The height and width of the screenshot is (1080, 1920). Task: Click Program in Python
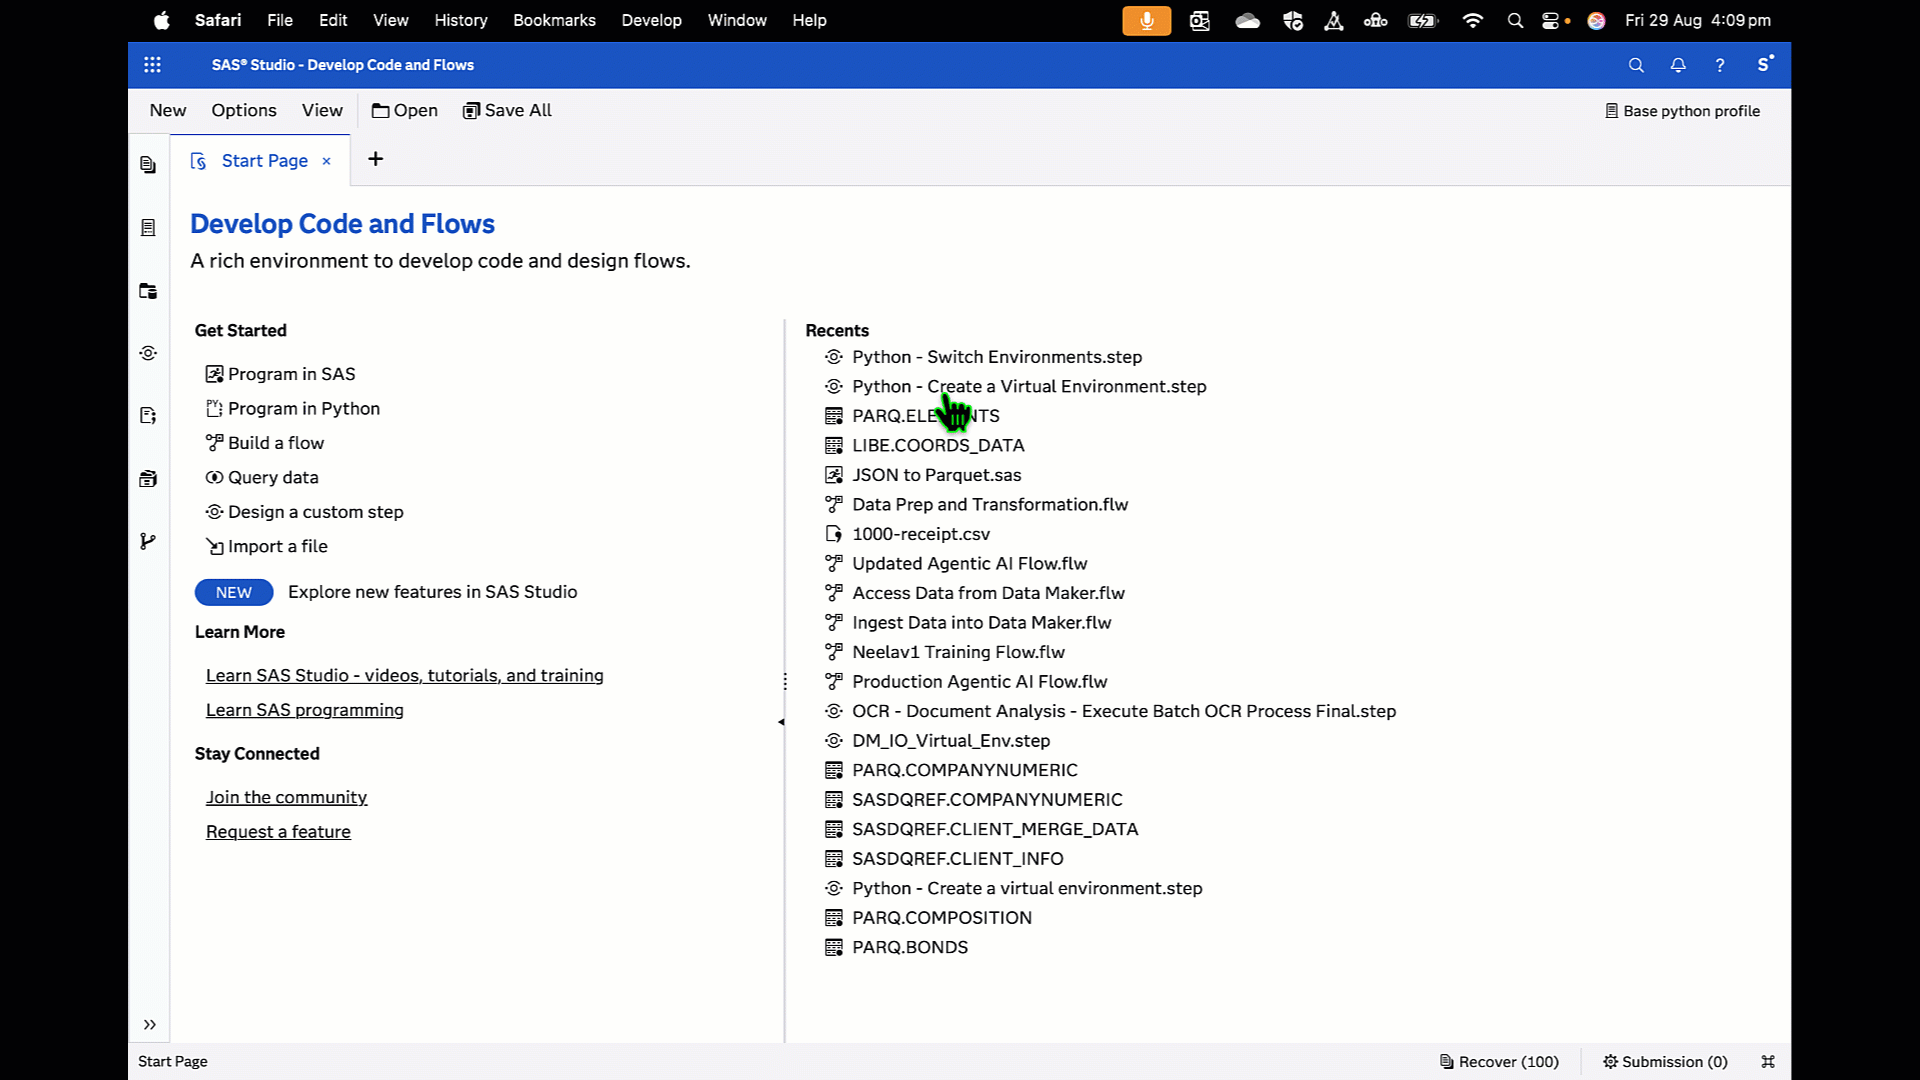coord(293,408)
